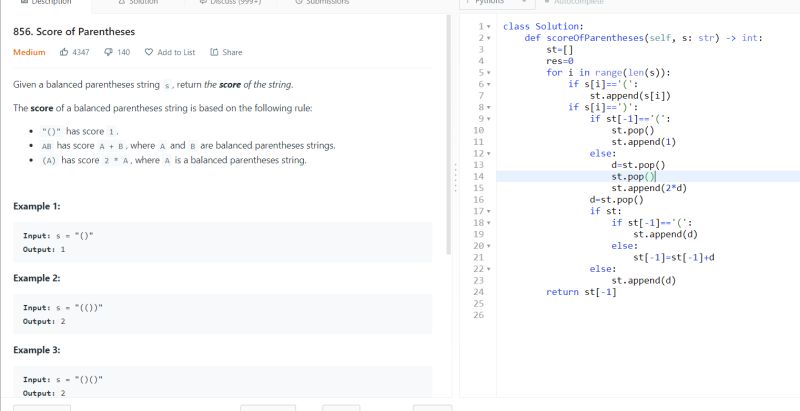The image size is (800, 411).
Task: Open the Submissions tab
Action: (322, 2)
